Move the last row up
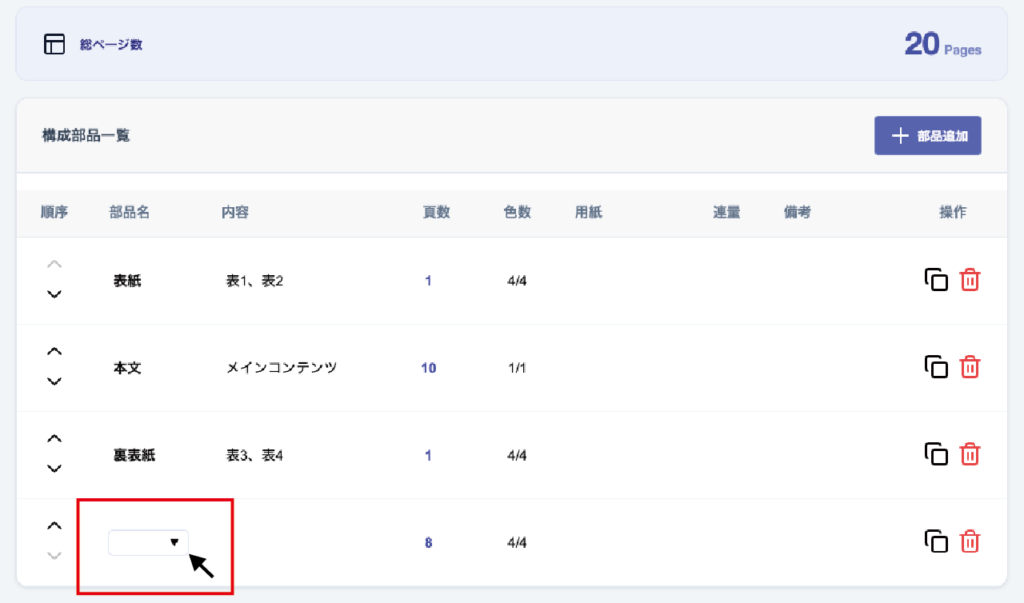1024x603 pixels. point(55,526)
